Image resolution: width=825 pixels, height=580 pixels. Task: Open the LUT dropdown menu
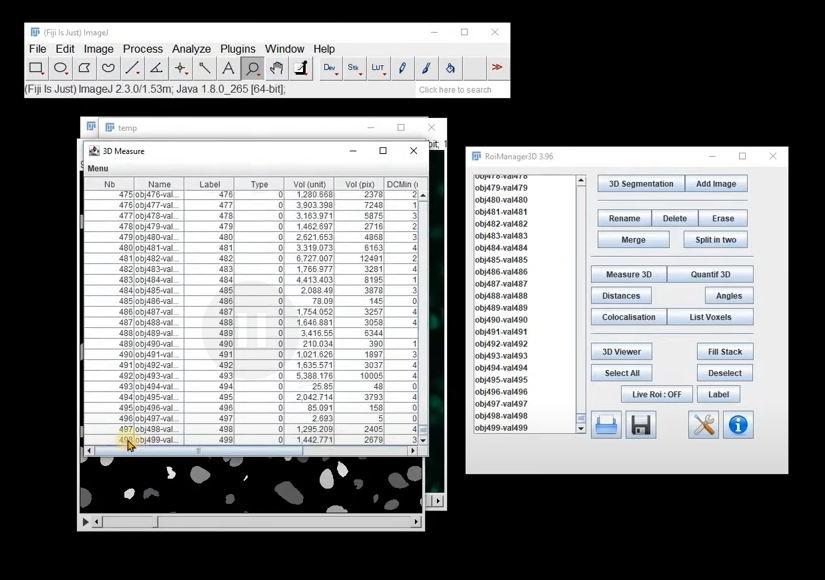coord(378,68)
